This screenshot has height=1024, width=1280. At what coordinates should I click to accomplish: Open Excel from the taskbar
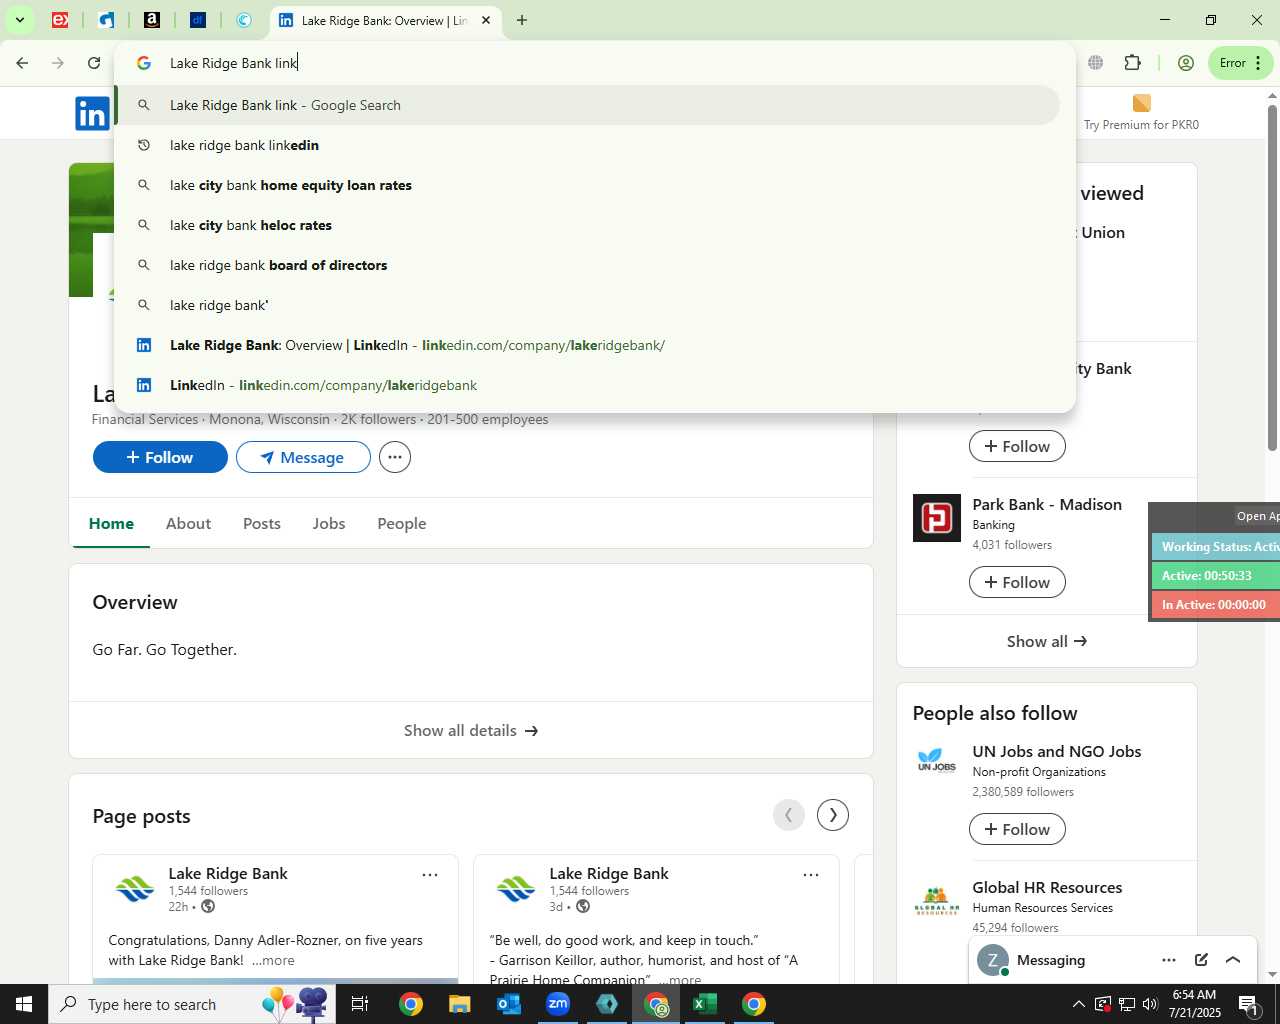click(705, 1004)
